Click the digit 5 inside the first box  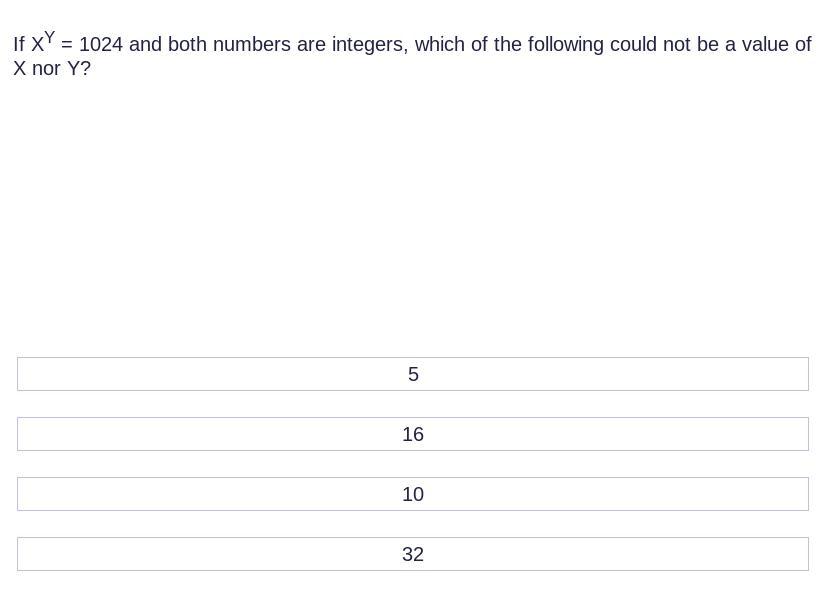(x=413, y=374)
